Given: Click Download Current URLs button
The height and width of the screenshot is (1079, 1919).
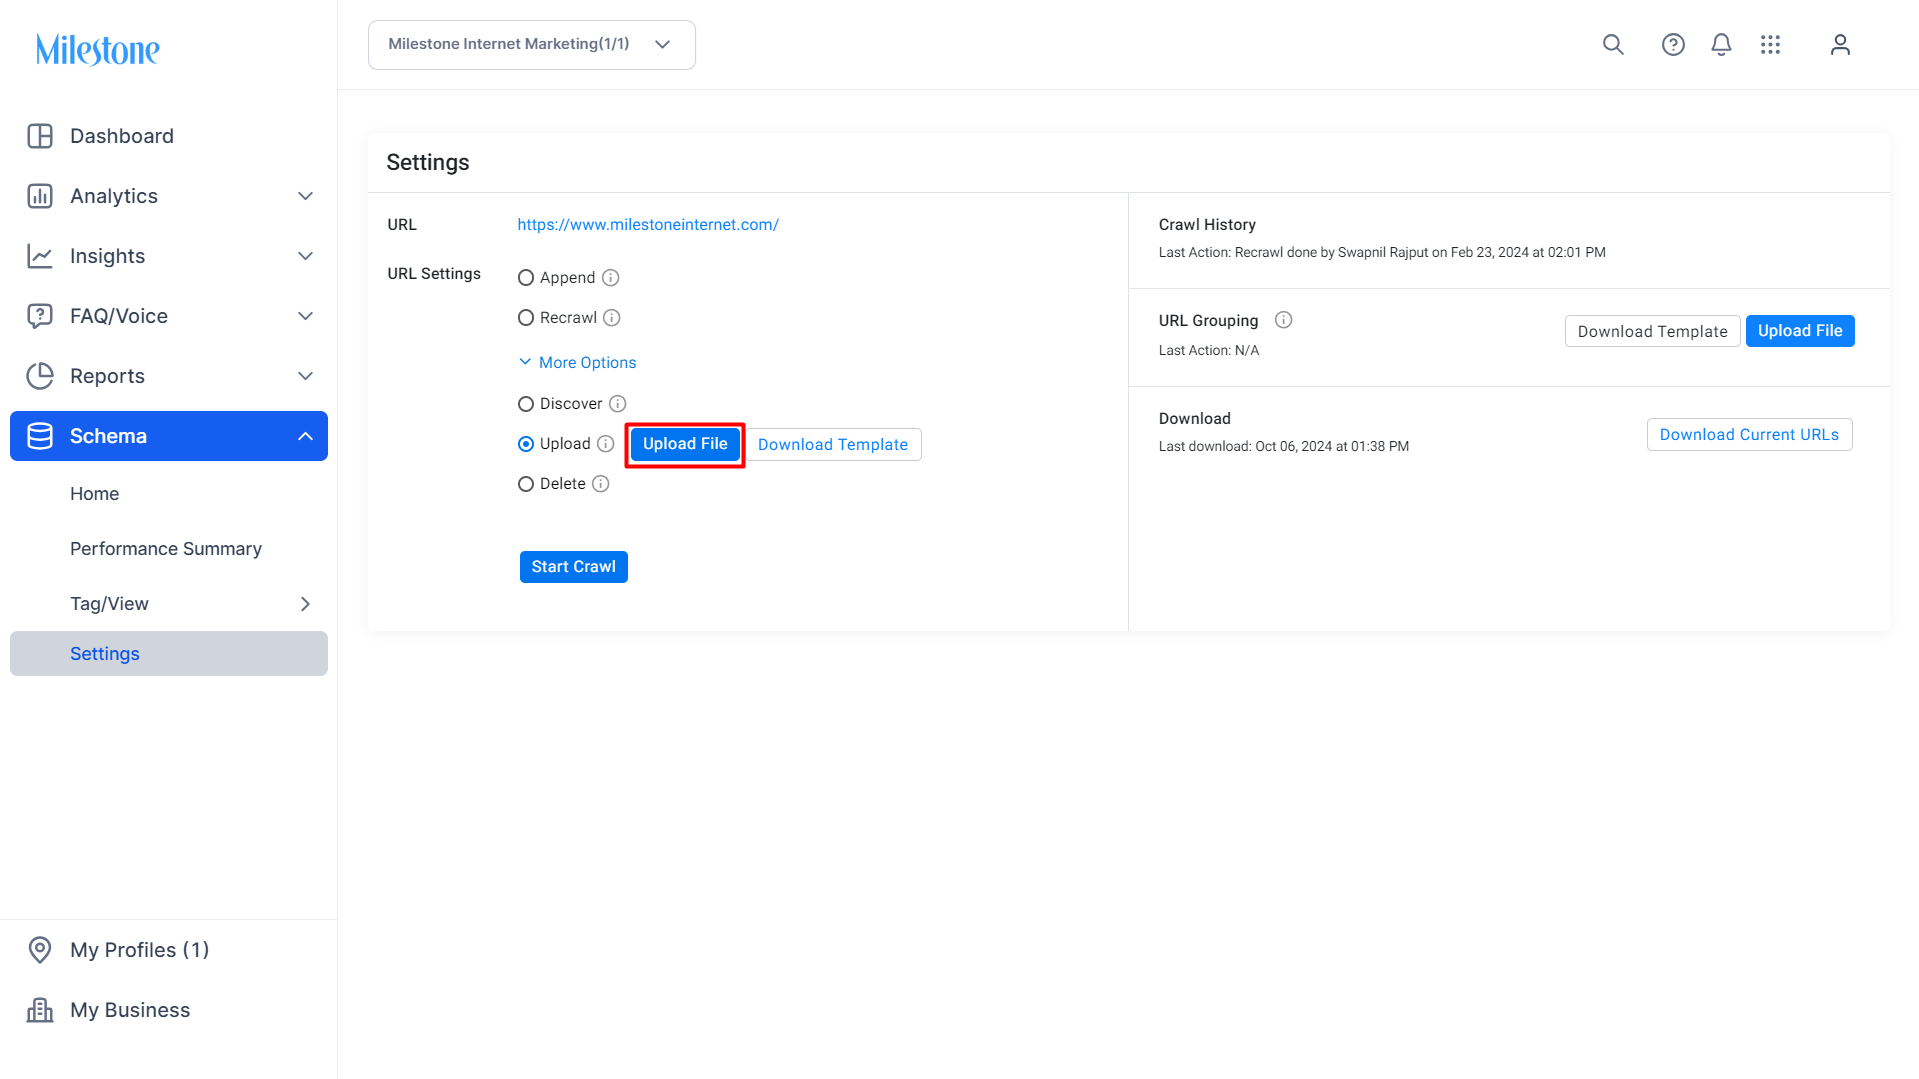Looking at the screenshot, I should click(1750, 435).
